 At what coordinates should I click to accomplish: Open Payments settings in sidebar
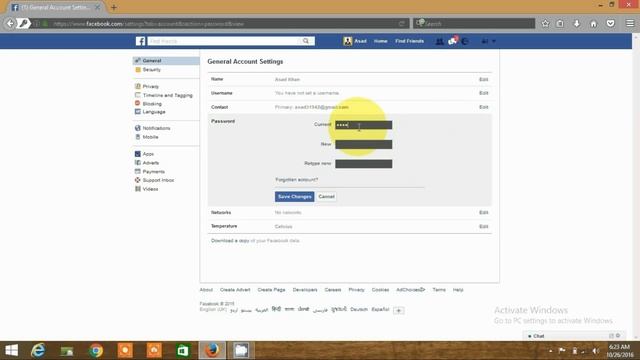(153, 172)
